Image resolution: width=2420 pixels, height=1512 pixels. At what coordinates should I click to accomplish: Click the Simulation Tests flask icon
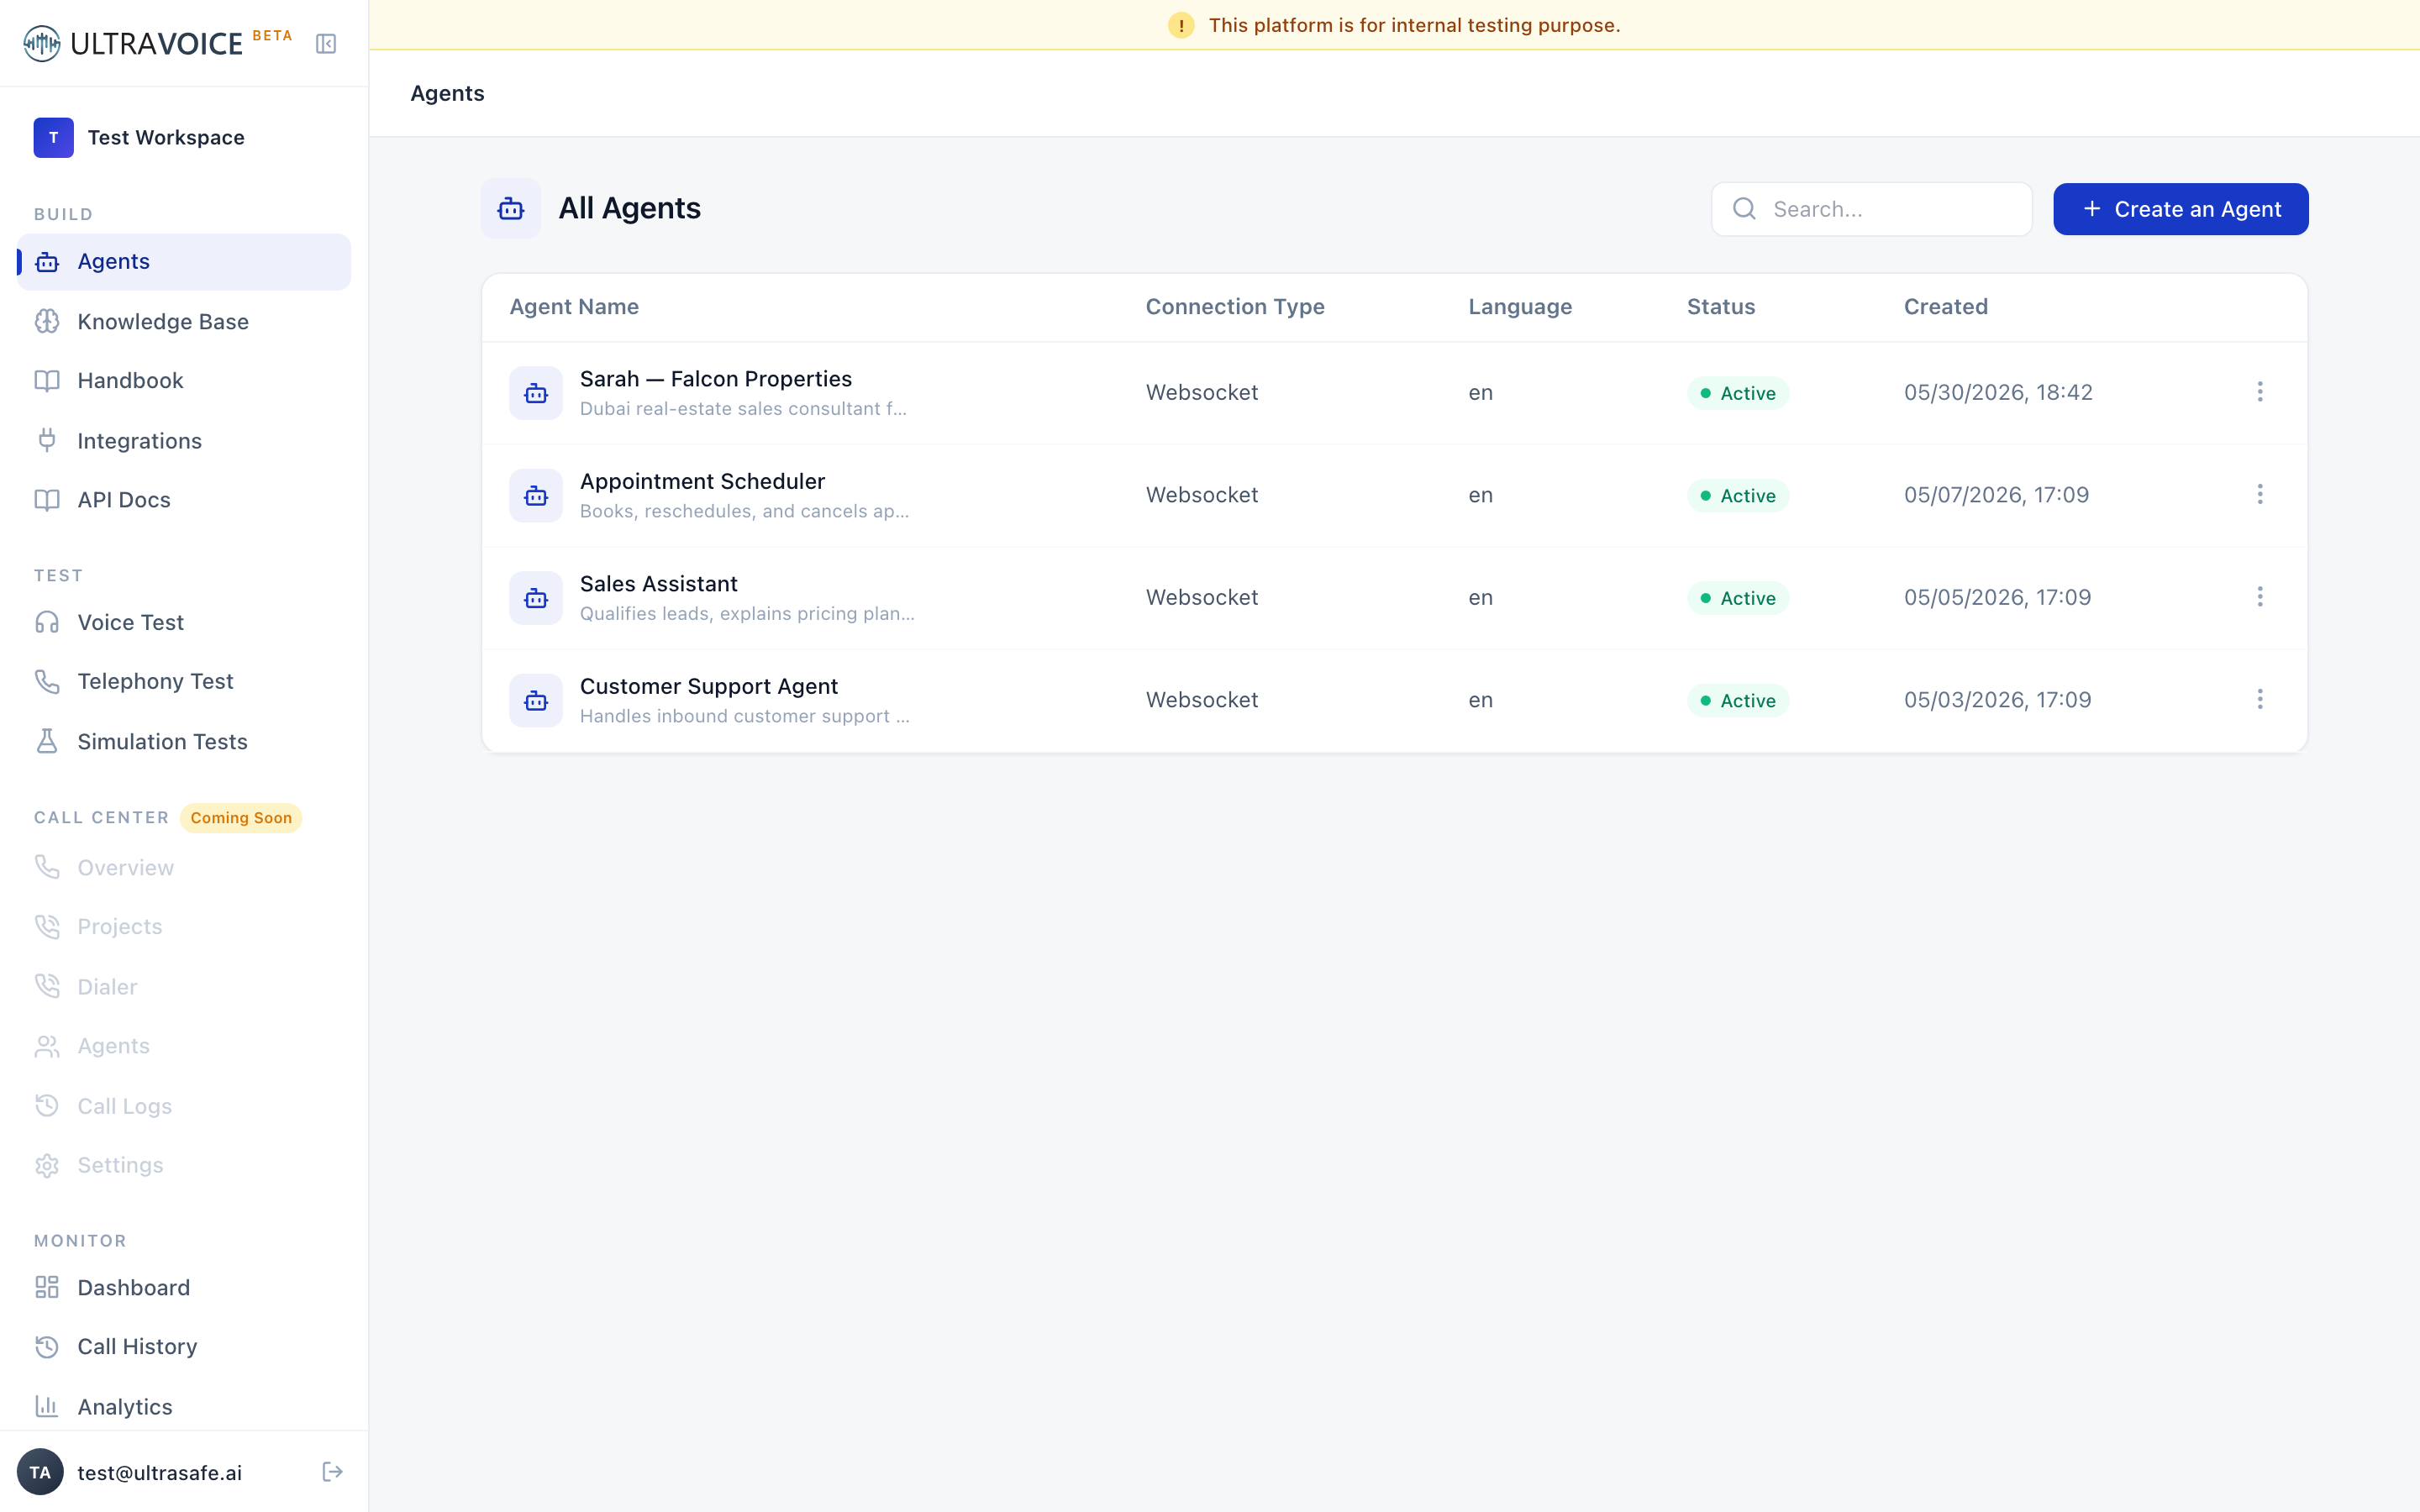click(x=47, y=741)
